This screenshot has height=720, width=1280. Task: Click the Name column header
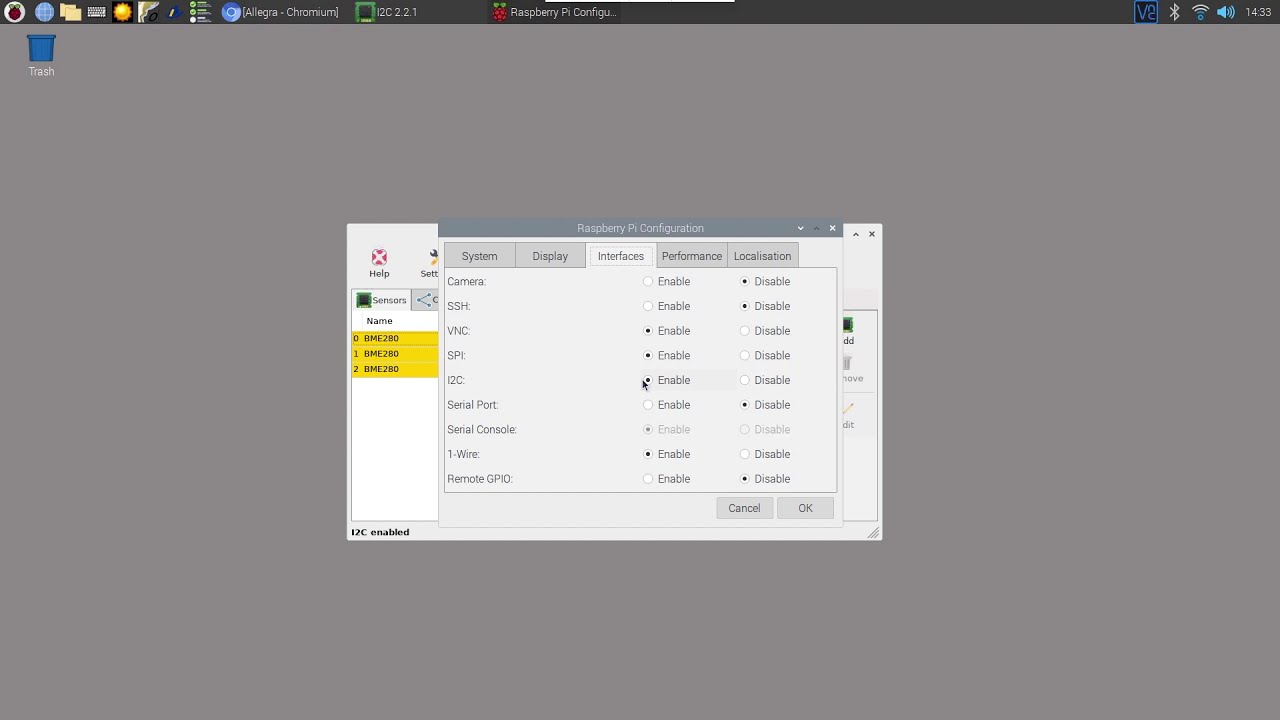(379, 321)
